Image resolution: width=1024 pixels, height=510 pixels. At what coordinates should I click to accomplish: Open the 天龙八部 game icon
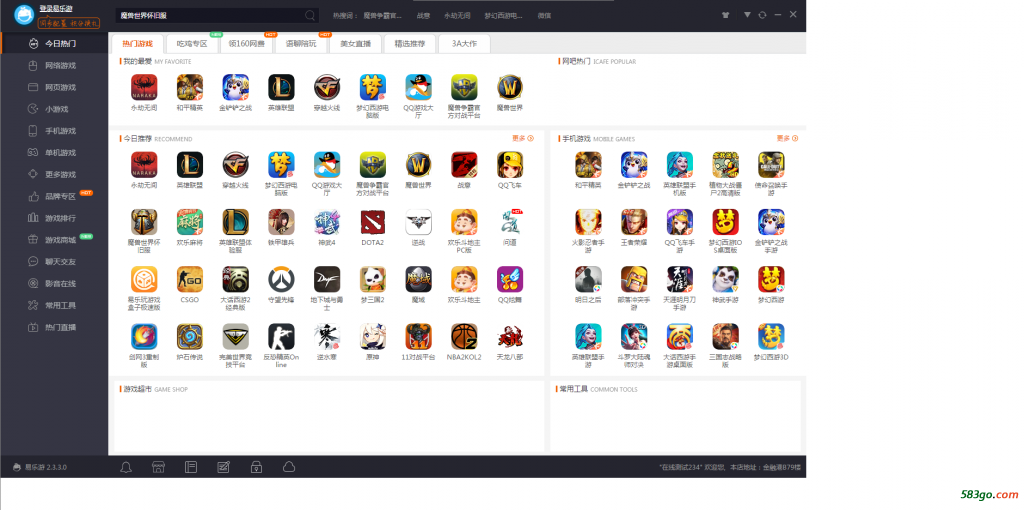coord(509,336)
